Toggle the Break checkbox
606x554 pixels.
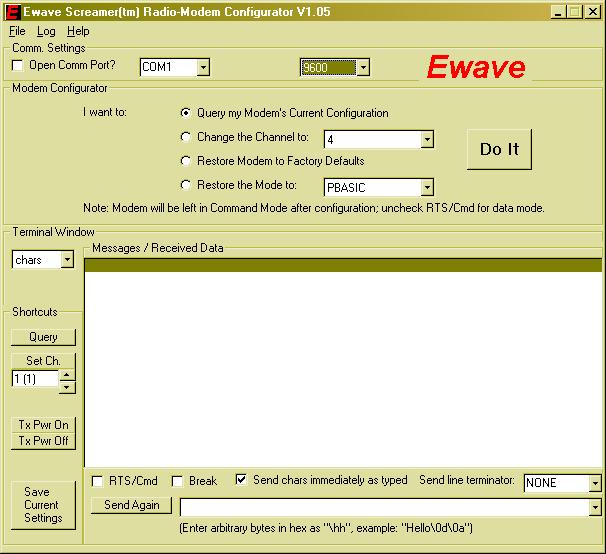[x=177, y=481]
